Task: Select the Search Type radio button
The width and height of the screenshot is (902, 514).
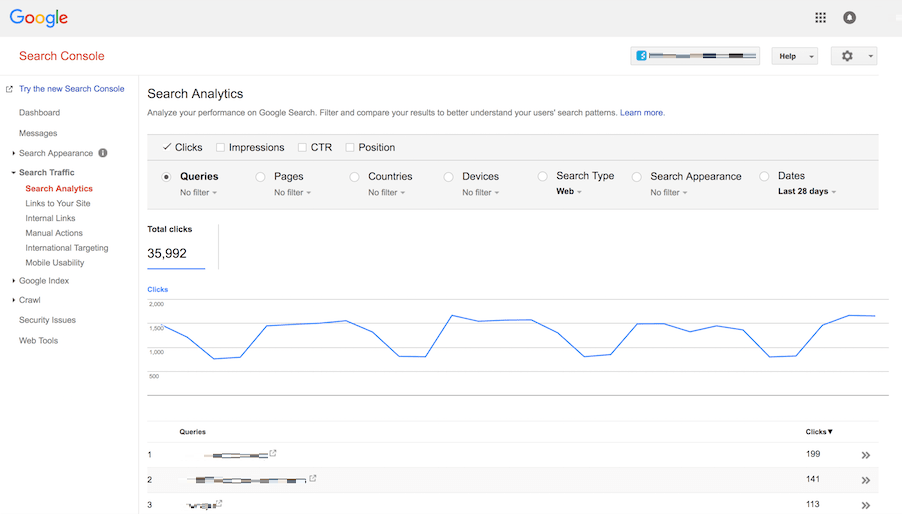Action: (542, 177)
